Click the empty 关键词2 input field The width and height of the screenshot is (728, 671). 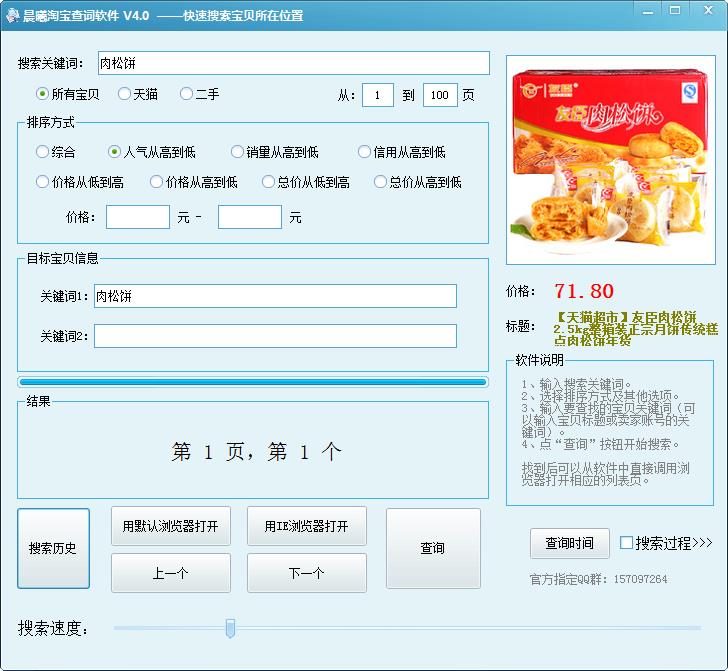click(x=275, y=336)
